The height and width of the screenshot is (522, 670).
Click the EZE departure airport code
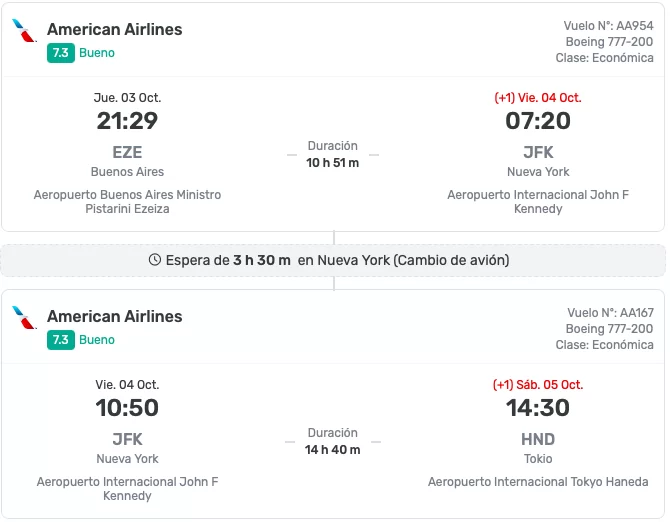127,153
